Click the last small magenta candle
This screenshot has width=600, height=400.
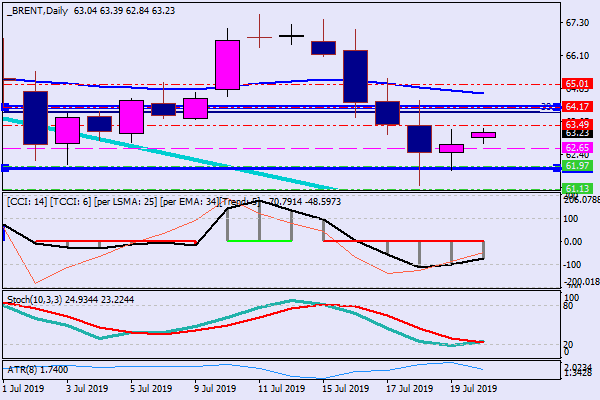pos(483,134)
